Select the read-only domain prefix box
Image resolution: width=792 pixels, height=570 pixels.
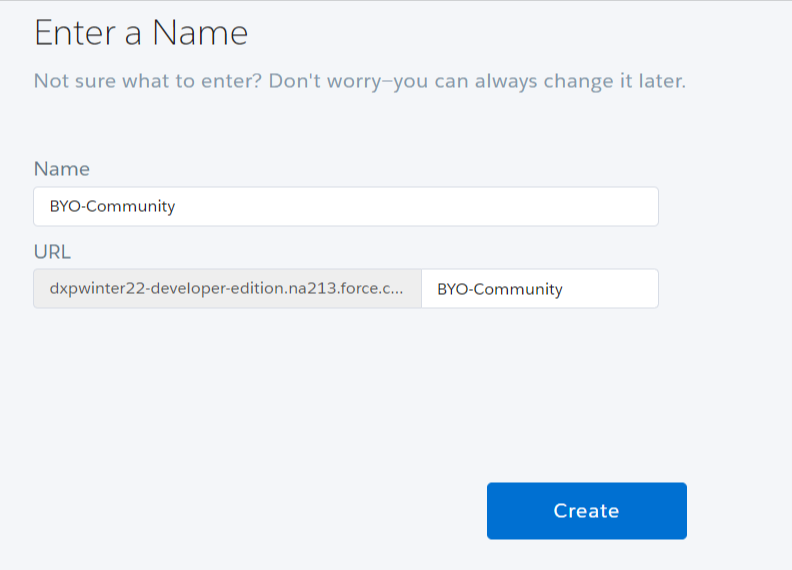tap(227, 289)
